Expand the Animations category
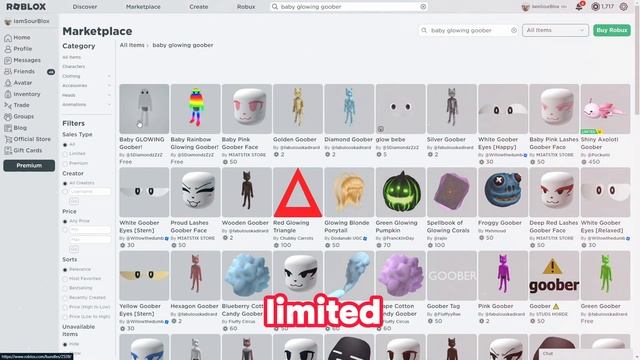Viewport: 640px width, 360px height. pyautogui.click(x=109, y=105)
